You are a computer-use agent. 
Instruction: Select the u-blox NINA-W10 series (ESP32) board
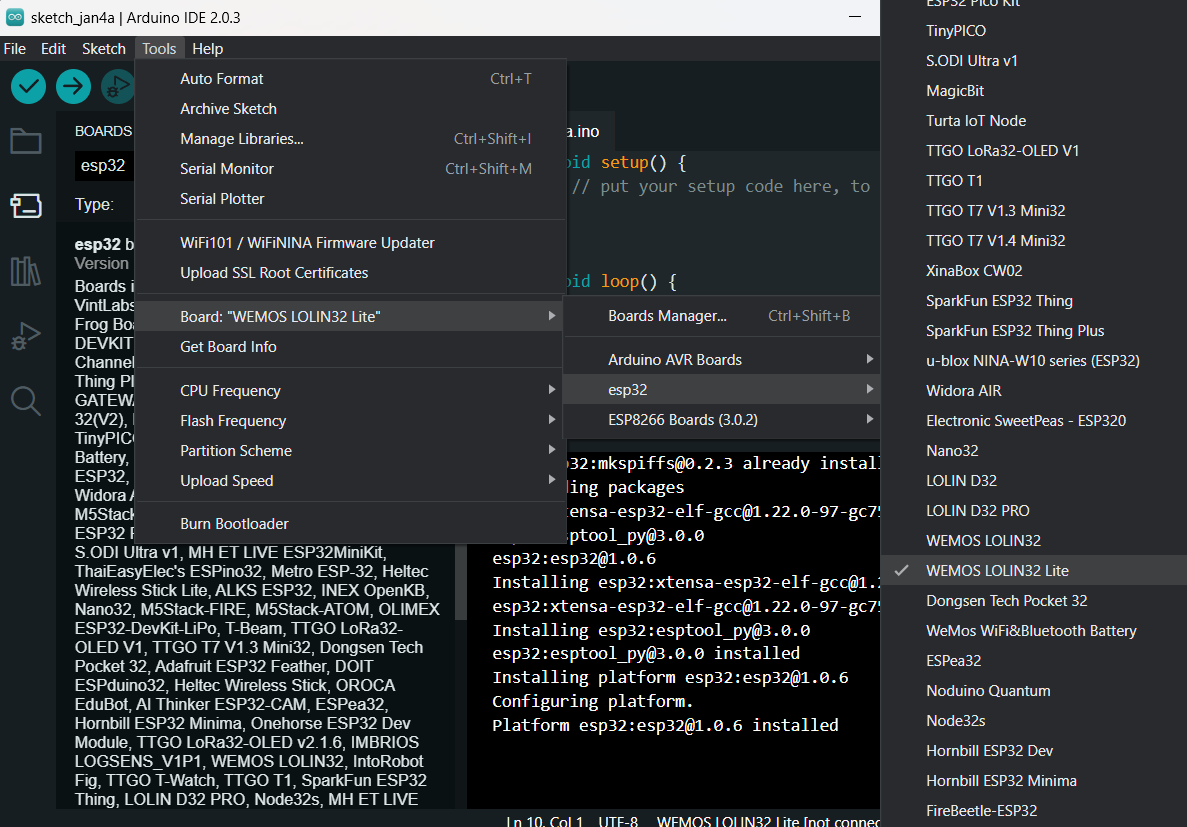pos(1033,360)
